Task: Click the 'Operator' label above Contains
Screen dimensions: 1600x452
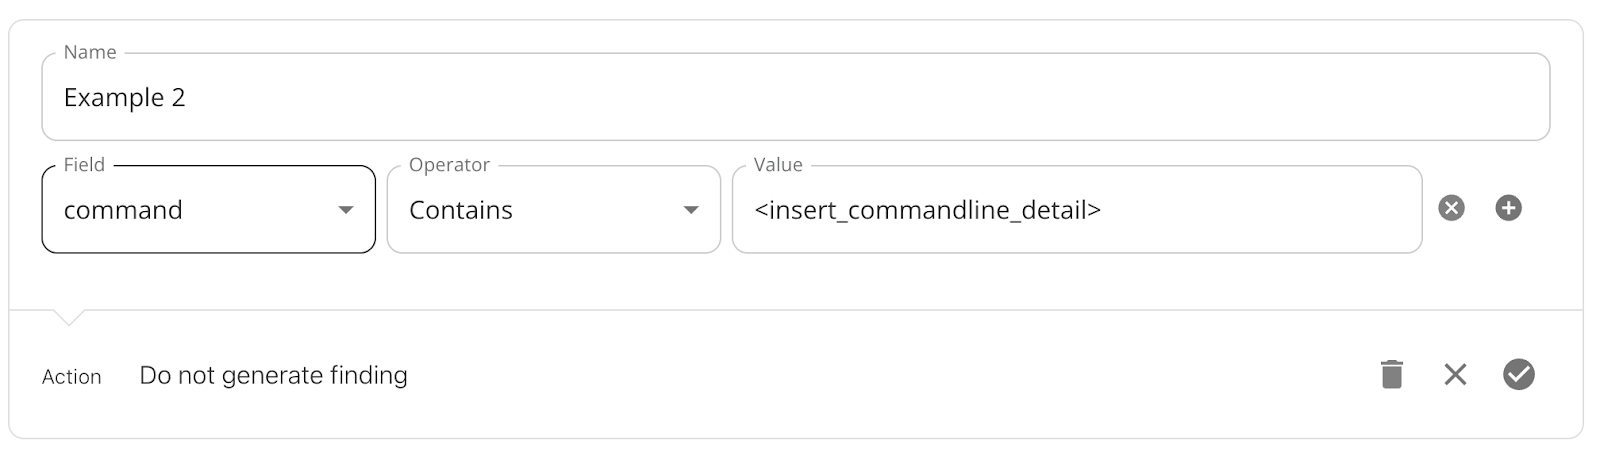Action: point(449,164)
